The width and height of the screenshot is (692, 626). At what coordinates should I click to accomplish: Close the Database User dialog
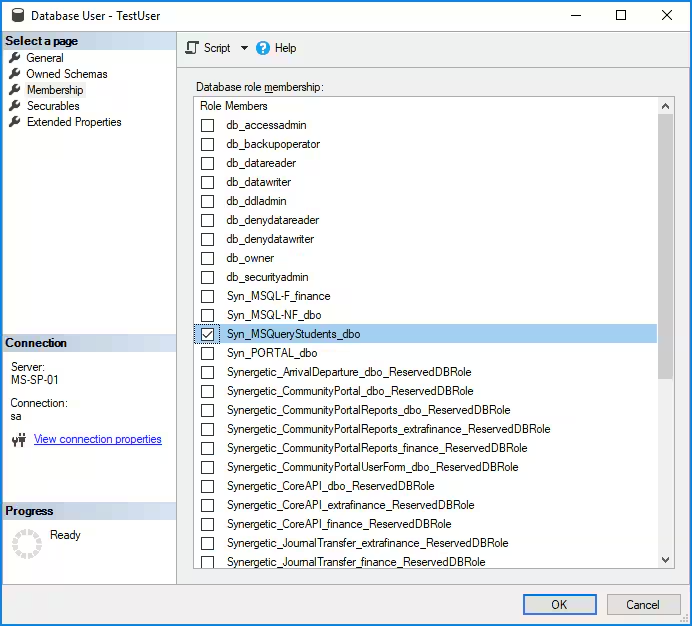667,15
